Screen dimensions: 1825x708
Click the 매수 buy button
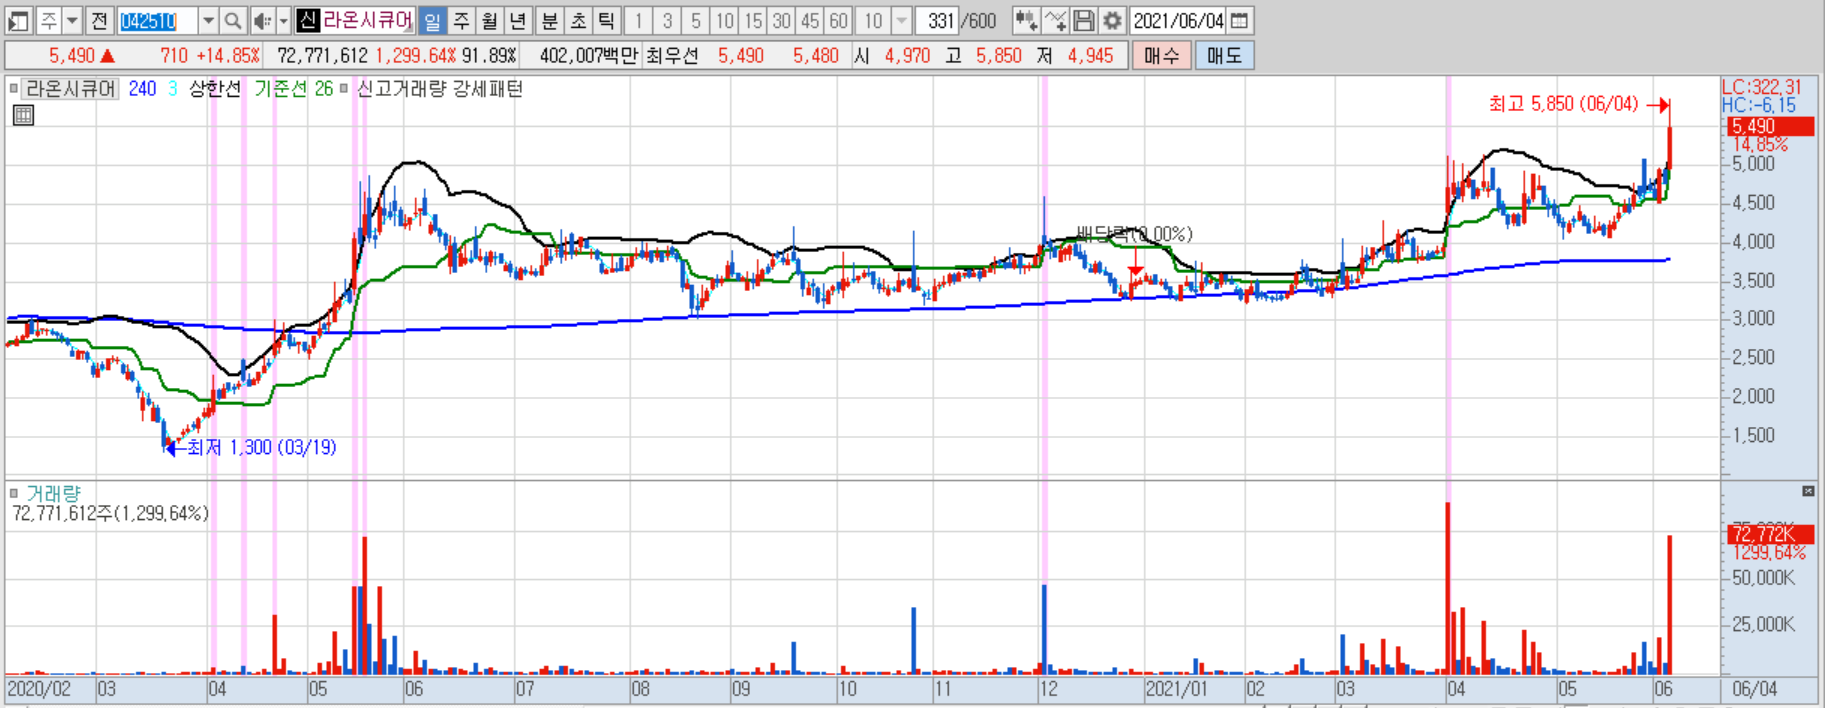(x=1161, y=56)
